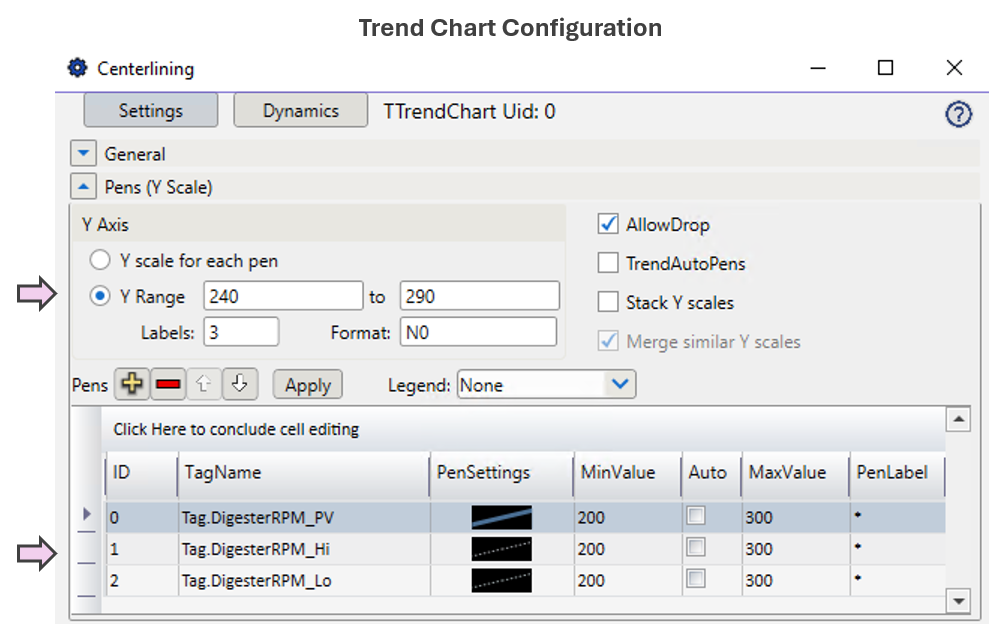The width and height of the screenshot is (1005, 642).
Task: Open pen settings for DigesterRPM_PV
Action: pyautogui.click(x=501, y=517)
